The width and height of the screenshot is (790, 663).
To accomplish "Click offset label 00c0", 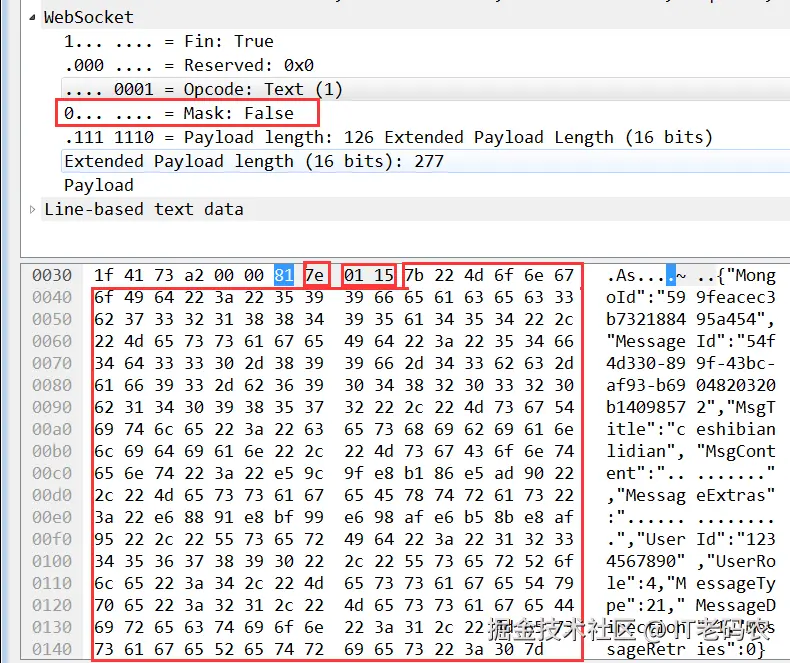I will click(52, 474).
